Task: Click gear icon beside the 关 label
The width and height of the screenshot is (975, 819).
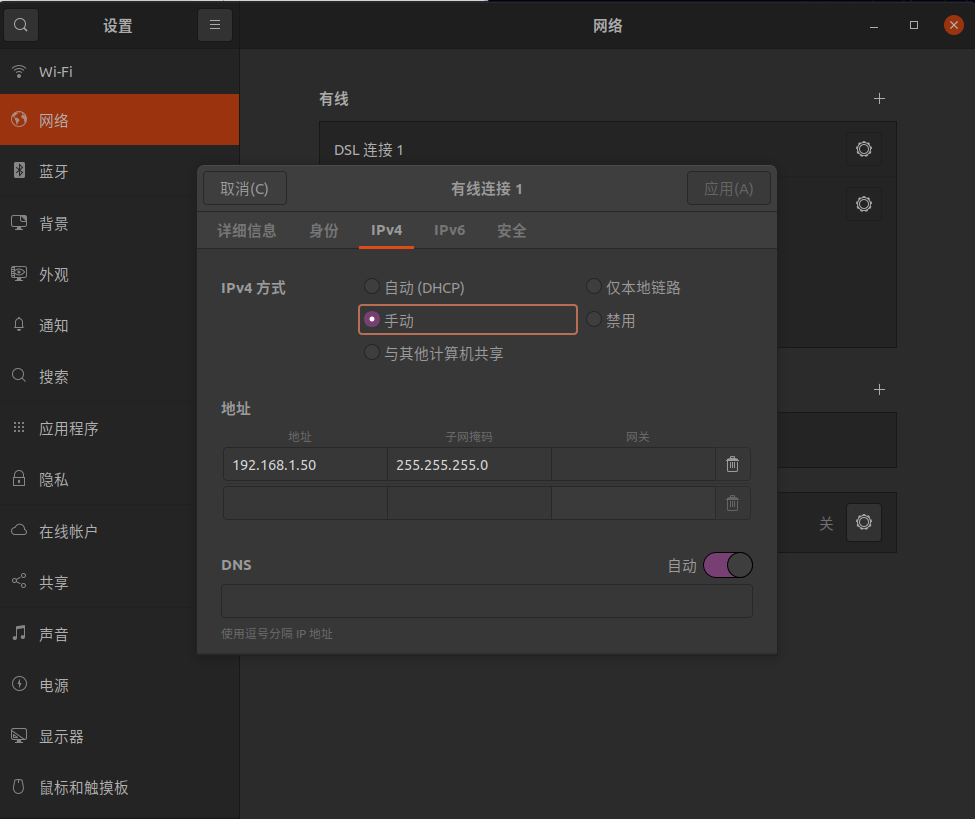Action: [x=864, y=522]
